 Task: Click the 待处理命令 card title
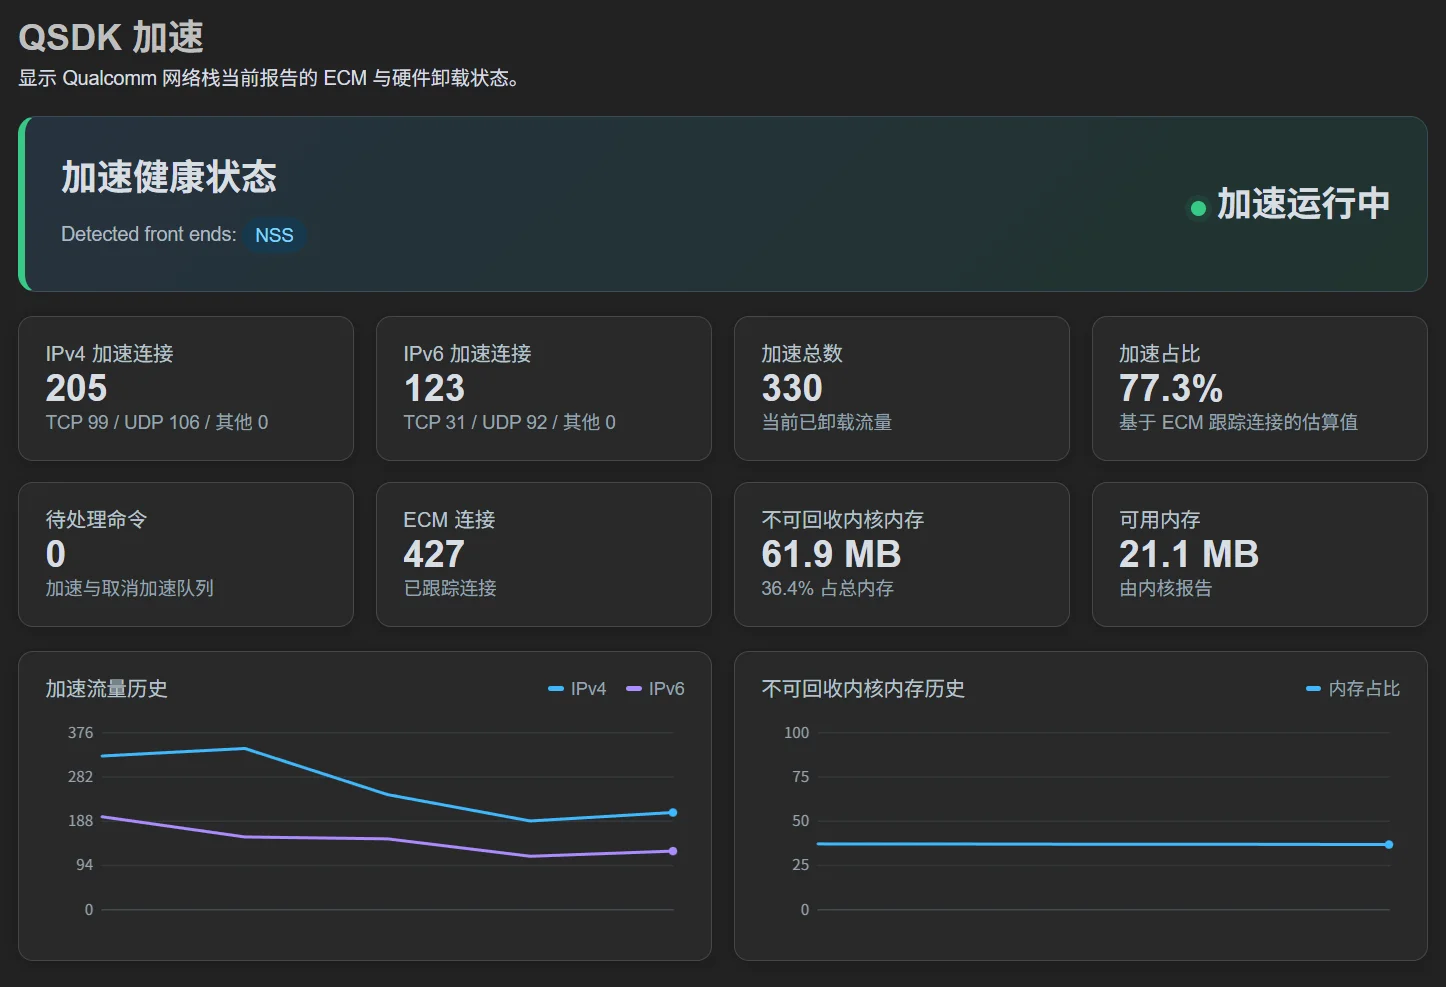[96, 520]
